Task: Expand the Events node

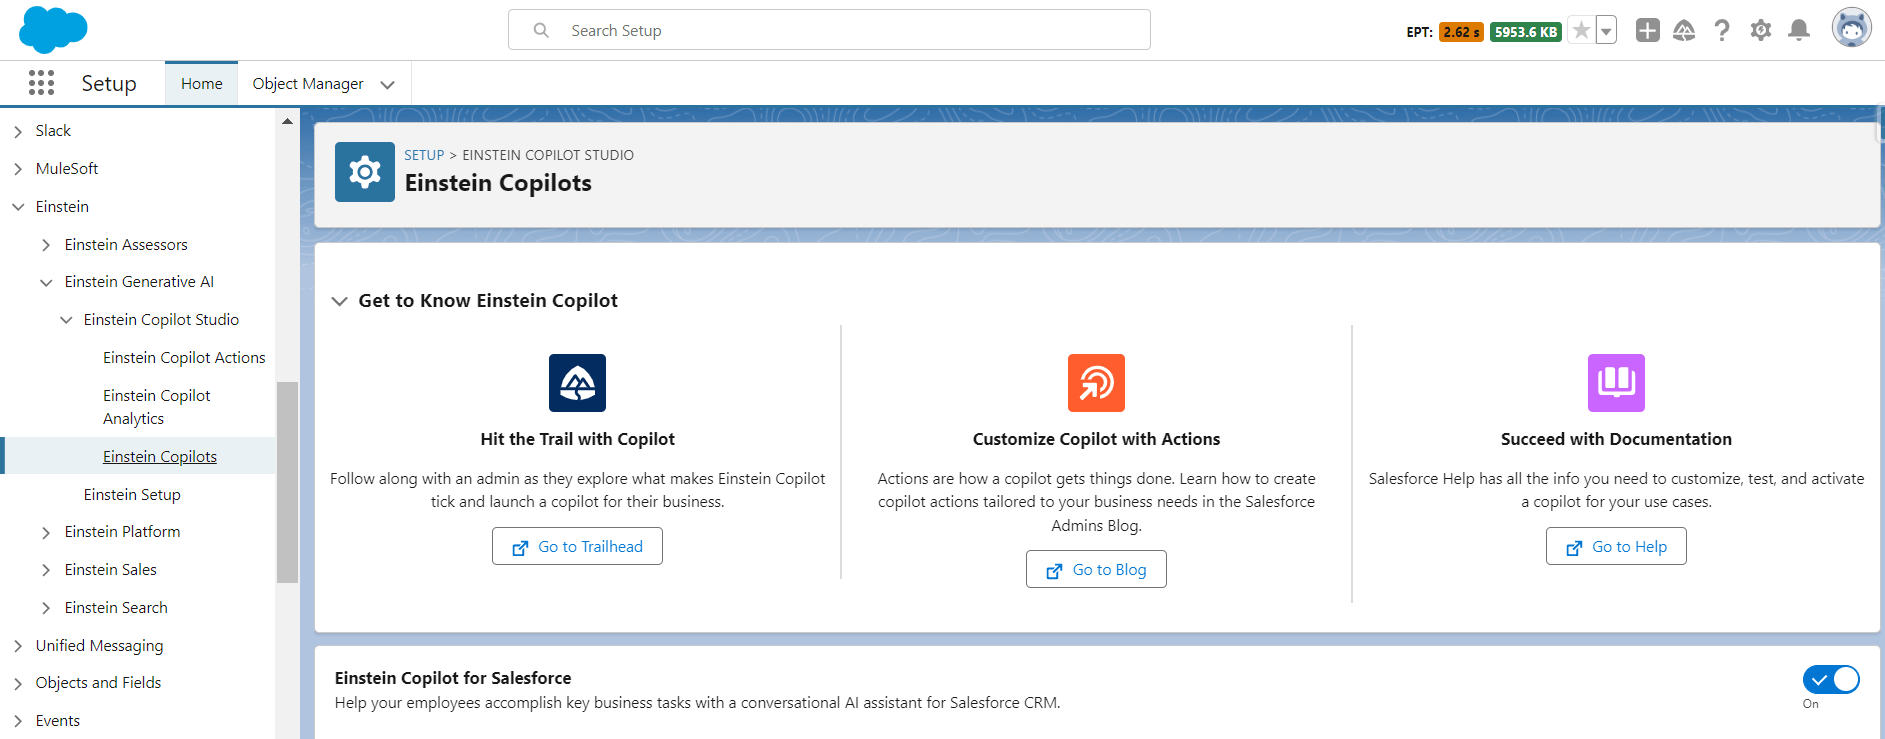Action: point(18,721)
